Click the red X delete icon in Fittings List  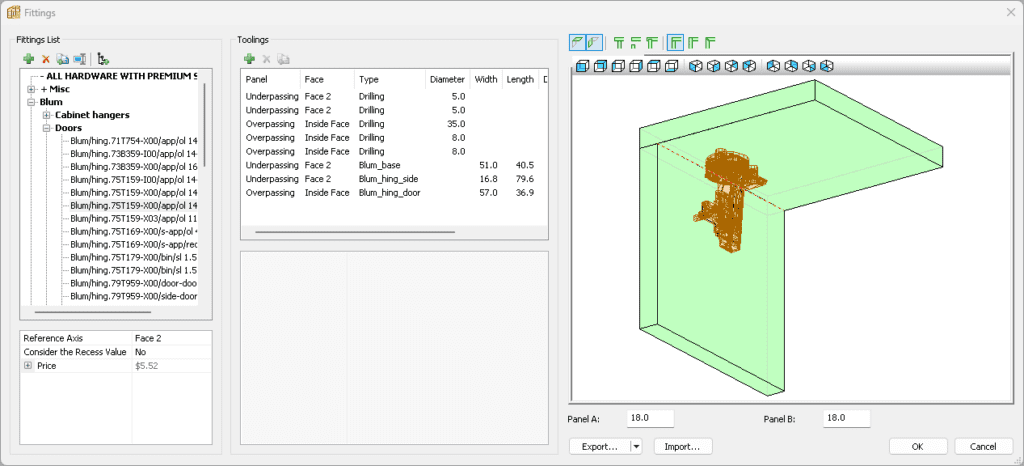[x=45, y=60]
